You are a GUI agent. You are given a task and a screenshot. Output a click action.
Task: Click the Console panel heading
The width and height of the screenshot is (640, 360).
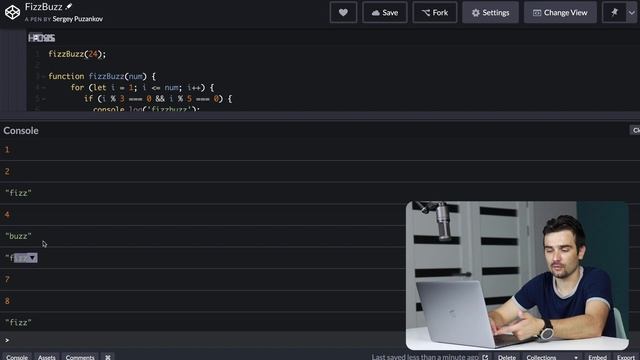click(x=21, y=130)
